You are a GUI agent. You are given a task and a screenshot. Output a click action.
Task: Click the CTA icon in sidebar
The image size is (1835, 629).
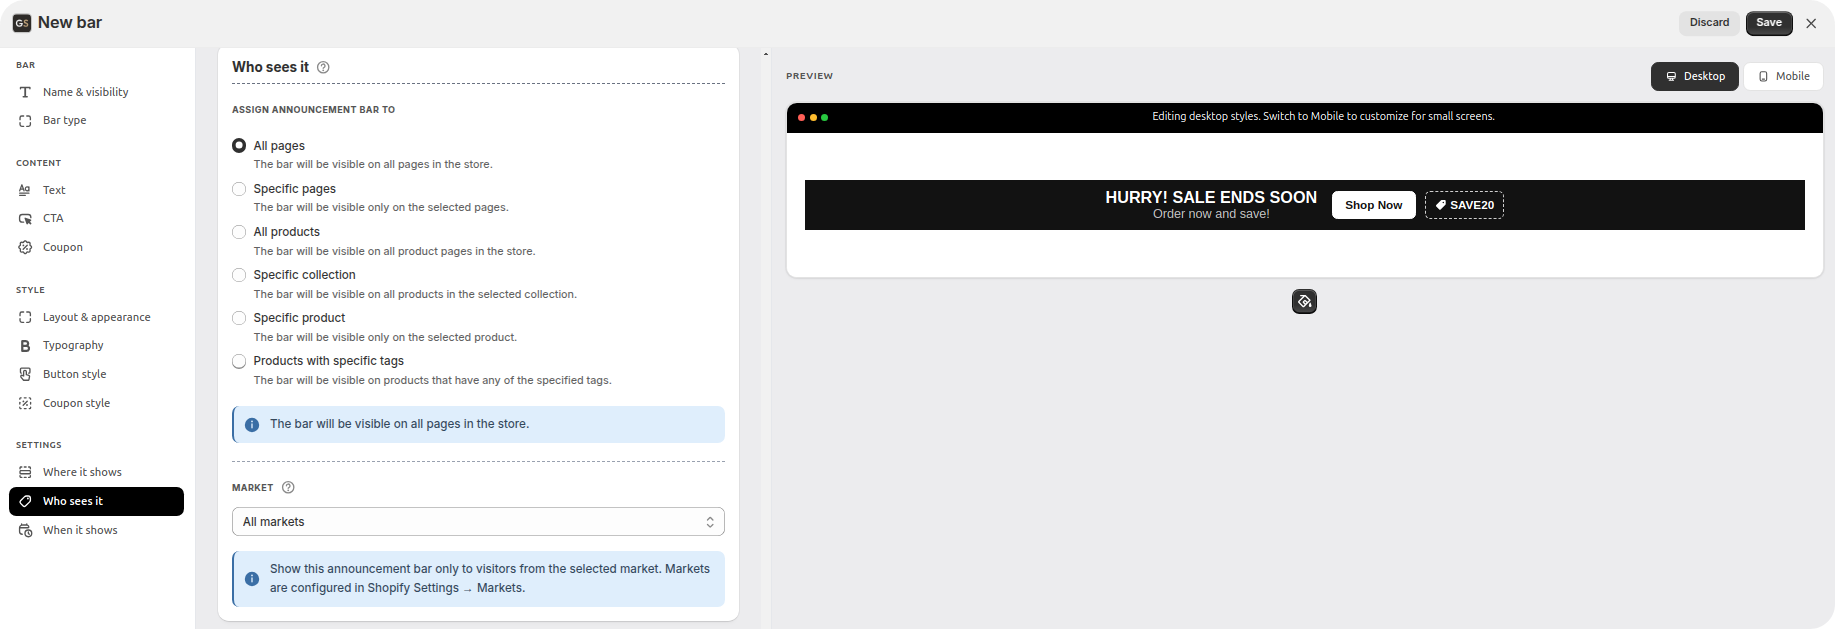[x=25, y=218]
